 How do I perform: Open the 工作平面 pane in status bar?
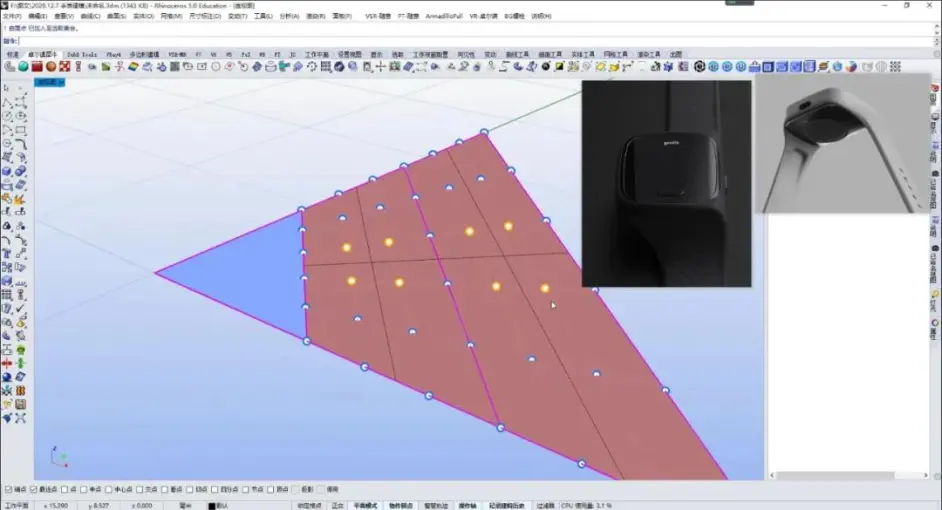16,506
